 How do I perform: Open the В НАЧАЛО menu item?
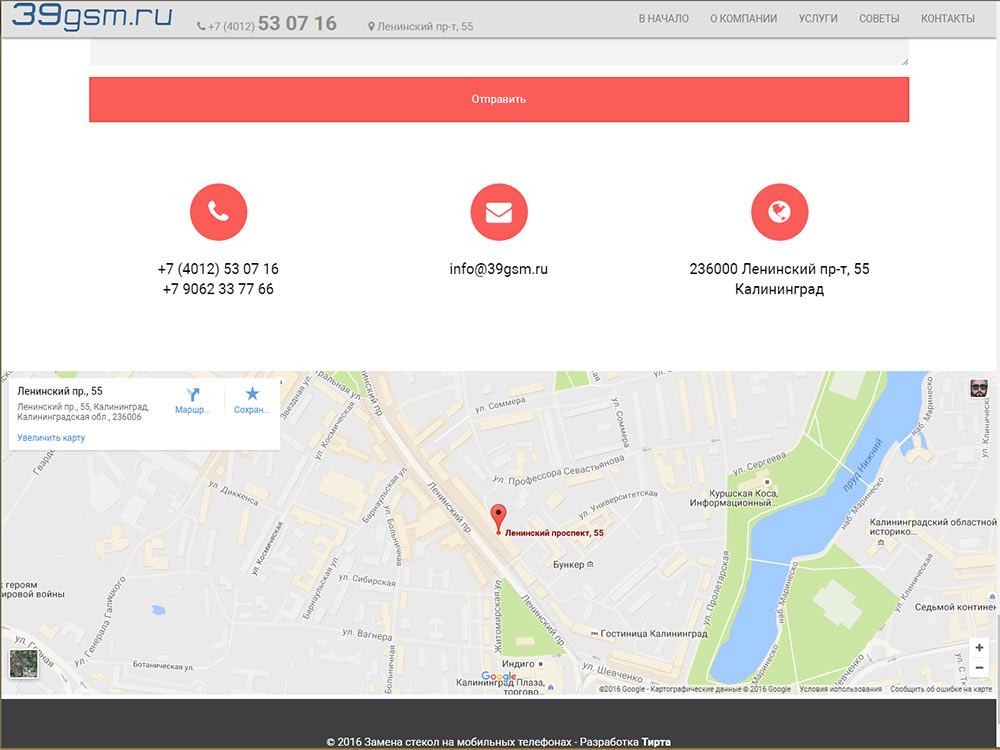664,18
